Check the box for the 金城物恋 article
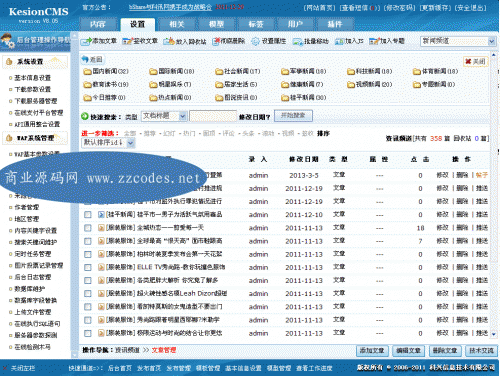The width and height of the screenshot is (500, 376). [x=88, y=228]
